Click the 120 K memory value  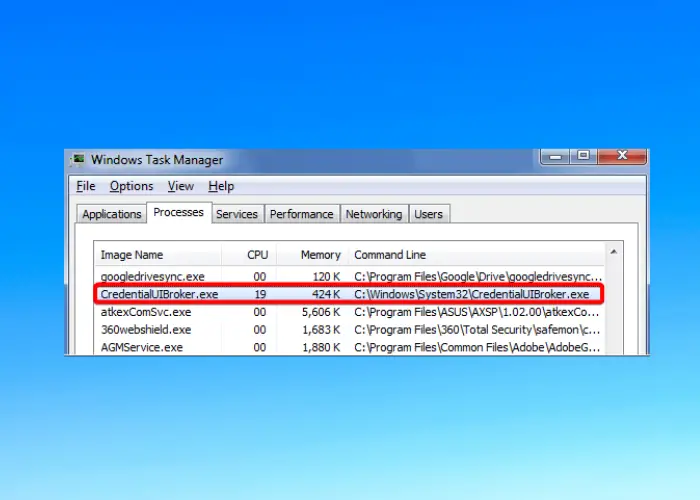tap(326, 277)
